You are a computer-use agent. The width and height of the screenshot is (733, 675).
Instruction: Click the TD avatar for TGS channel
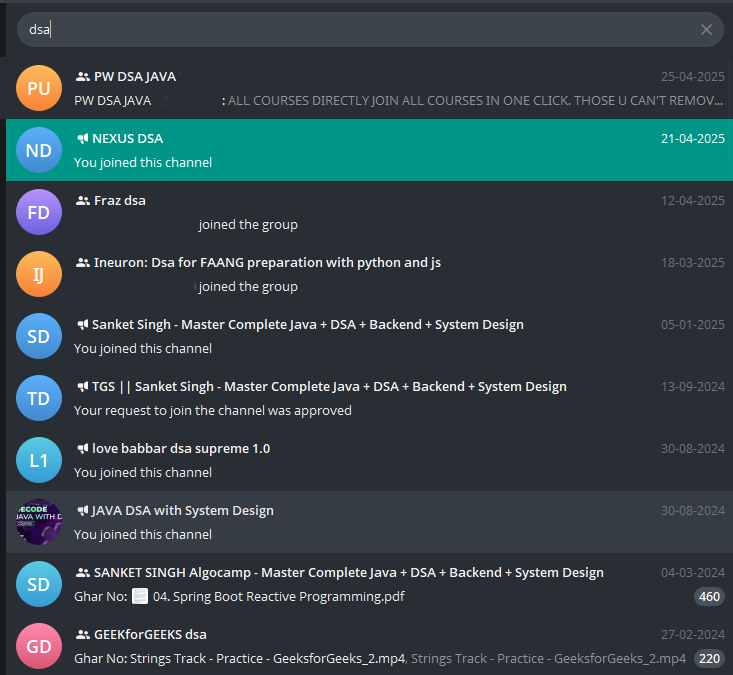[x=39, y=398]
